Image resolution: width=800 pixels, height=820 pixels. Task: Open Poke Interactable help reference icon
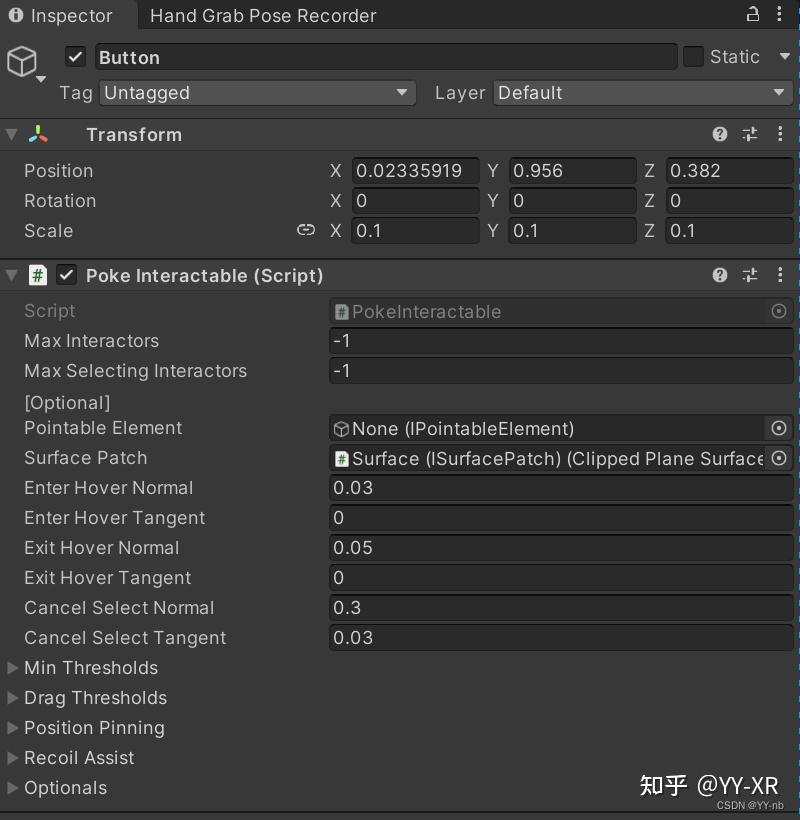pos(719,275)
